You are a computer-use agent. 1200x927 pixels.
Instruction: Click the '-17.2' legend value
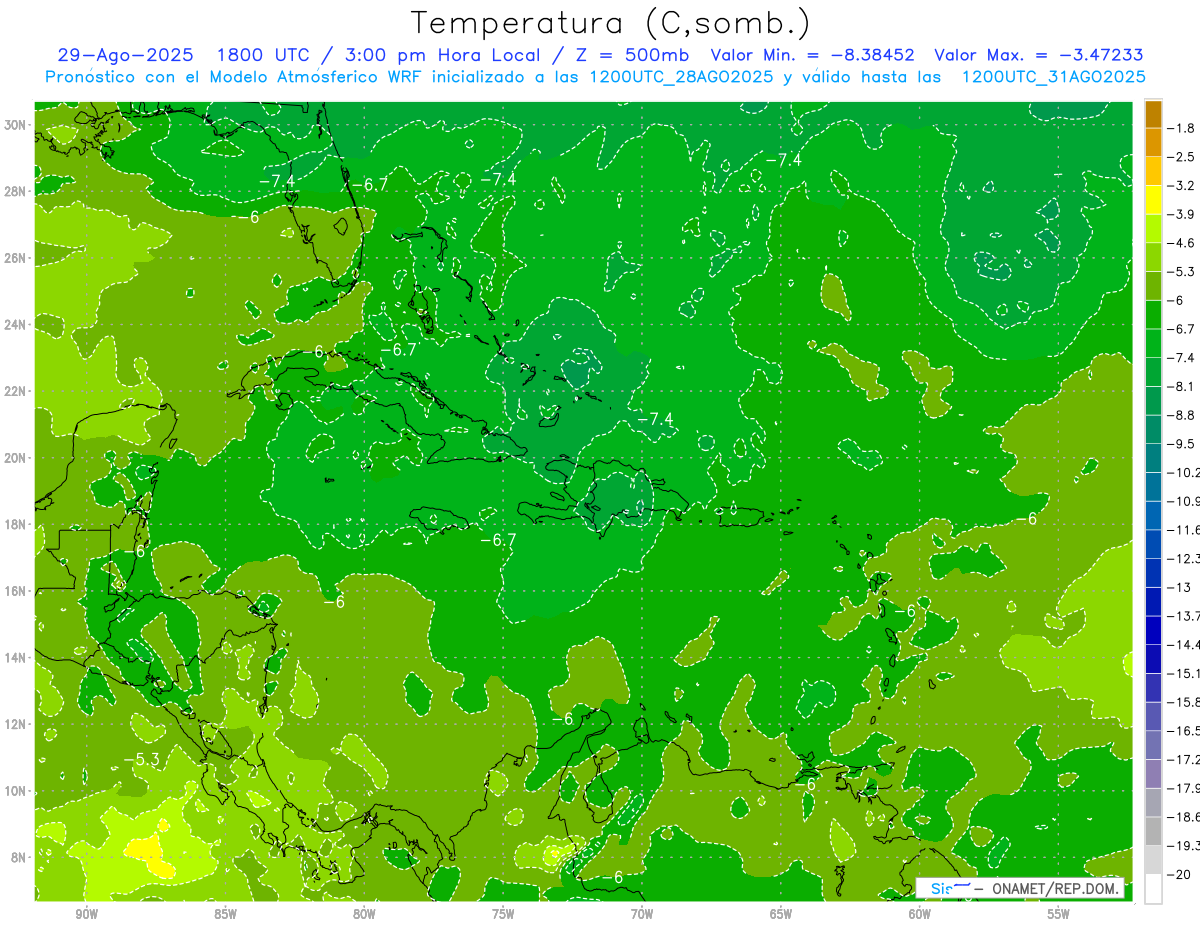pos(1185,759)
